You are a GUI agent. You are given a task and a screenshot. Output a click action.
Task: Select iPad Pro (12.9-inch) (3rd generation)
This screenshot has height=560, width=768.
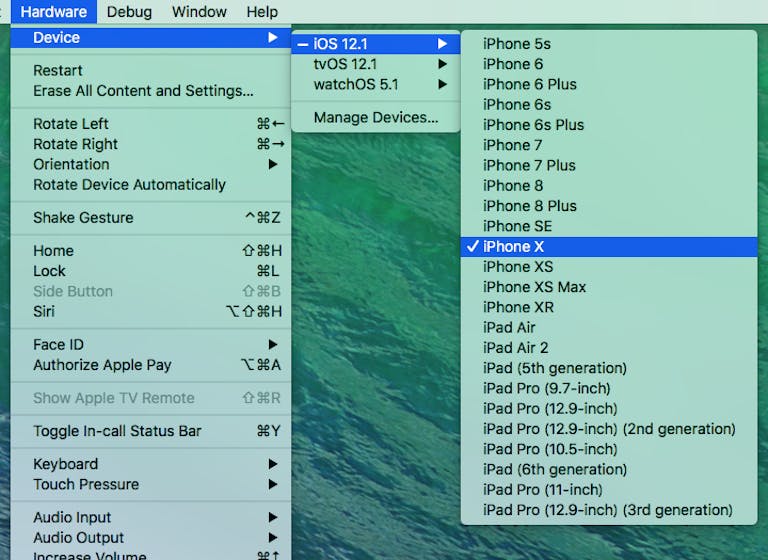(609, 511)
